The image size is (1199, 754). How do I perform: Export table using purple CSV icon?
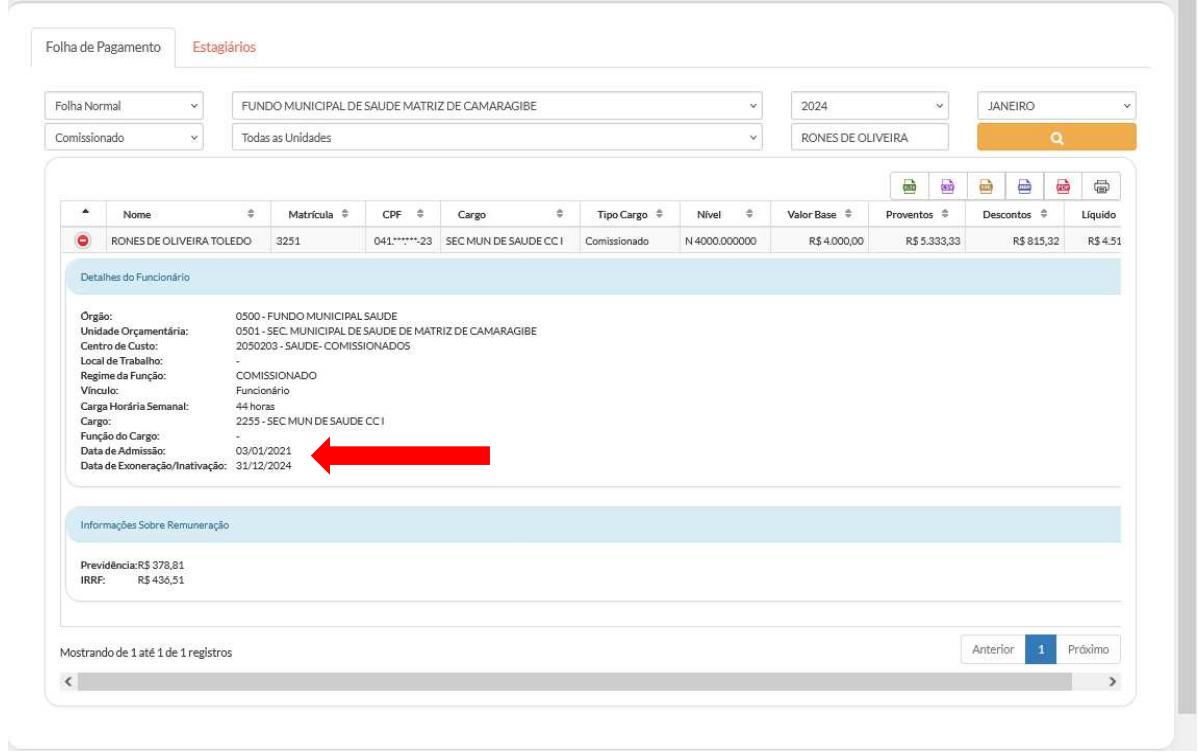click(x=947, y=186)
